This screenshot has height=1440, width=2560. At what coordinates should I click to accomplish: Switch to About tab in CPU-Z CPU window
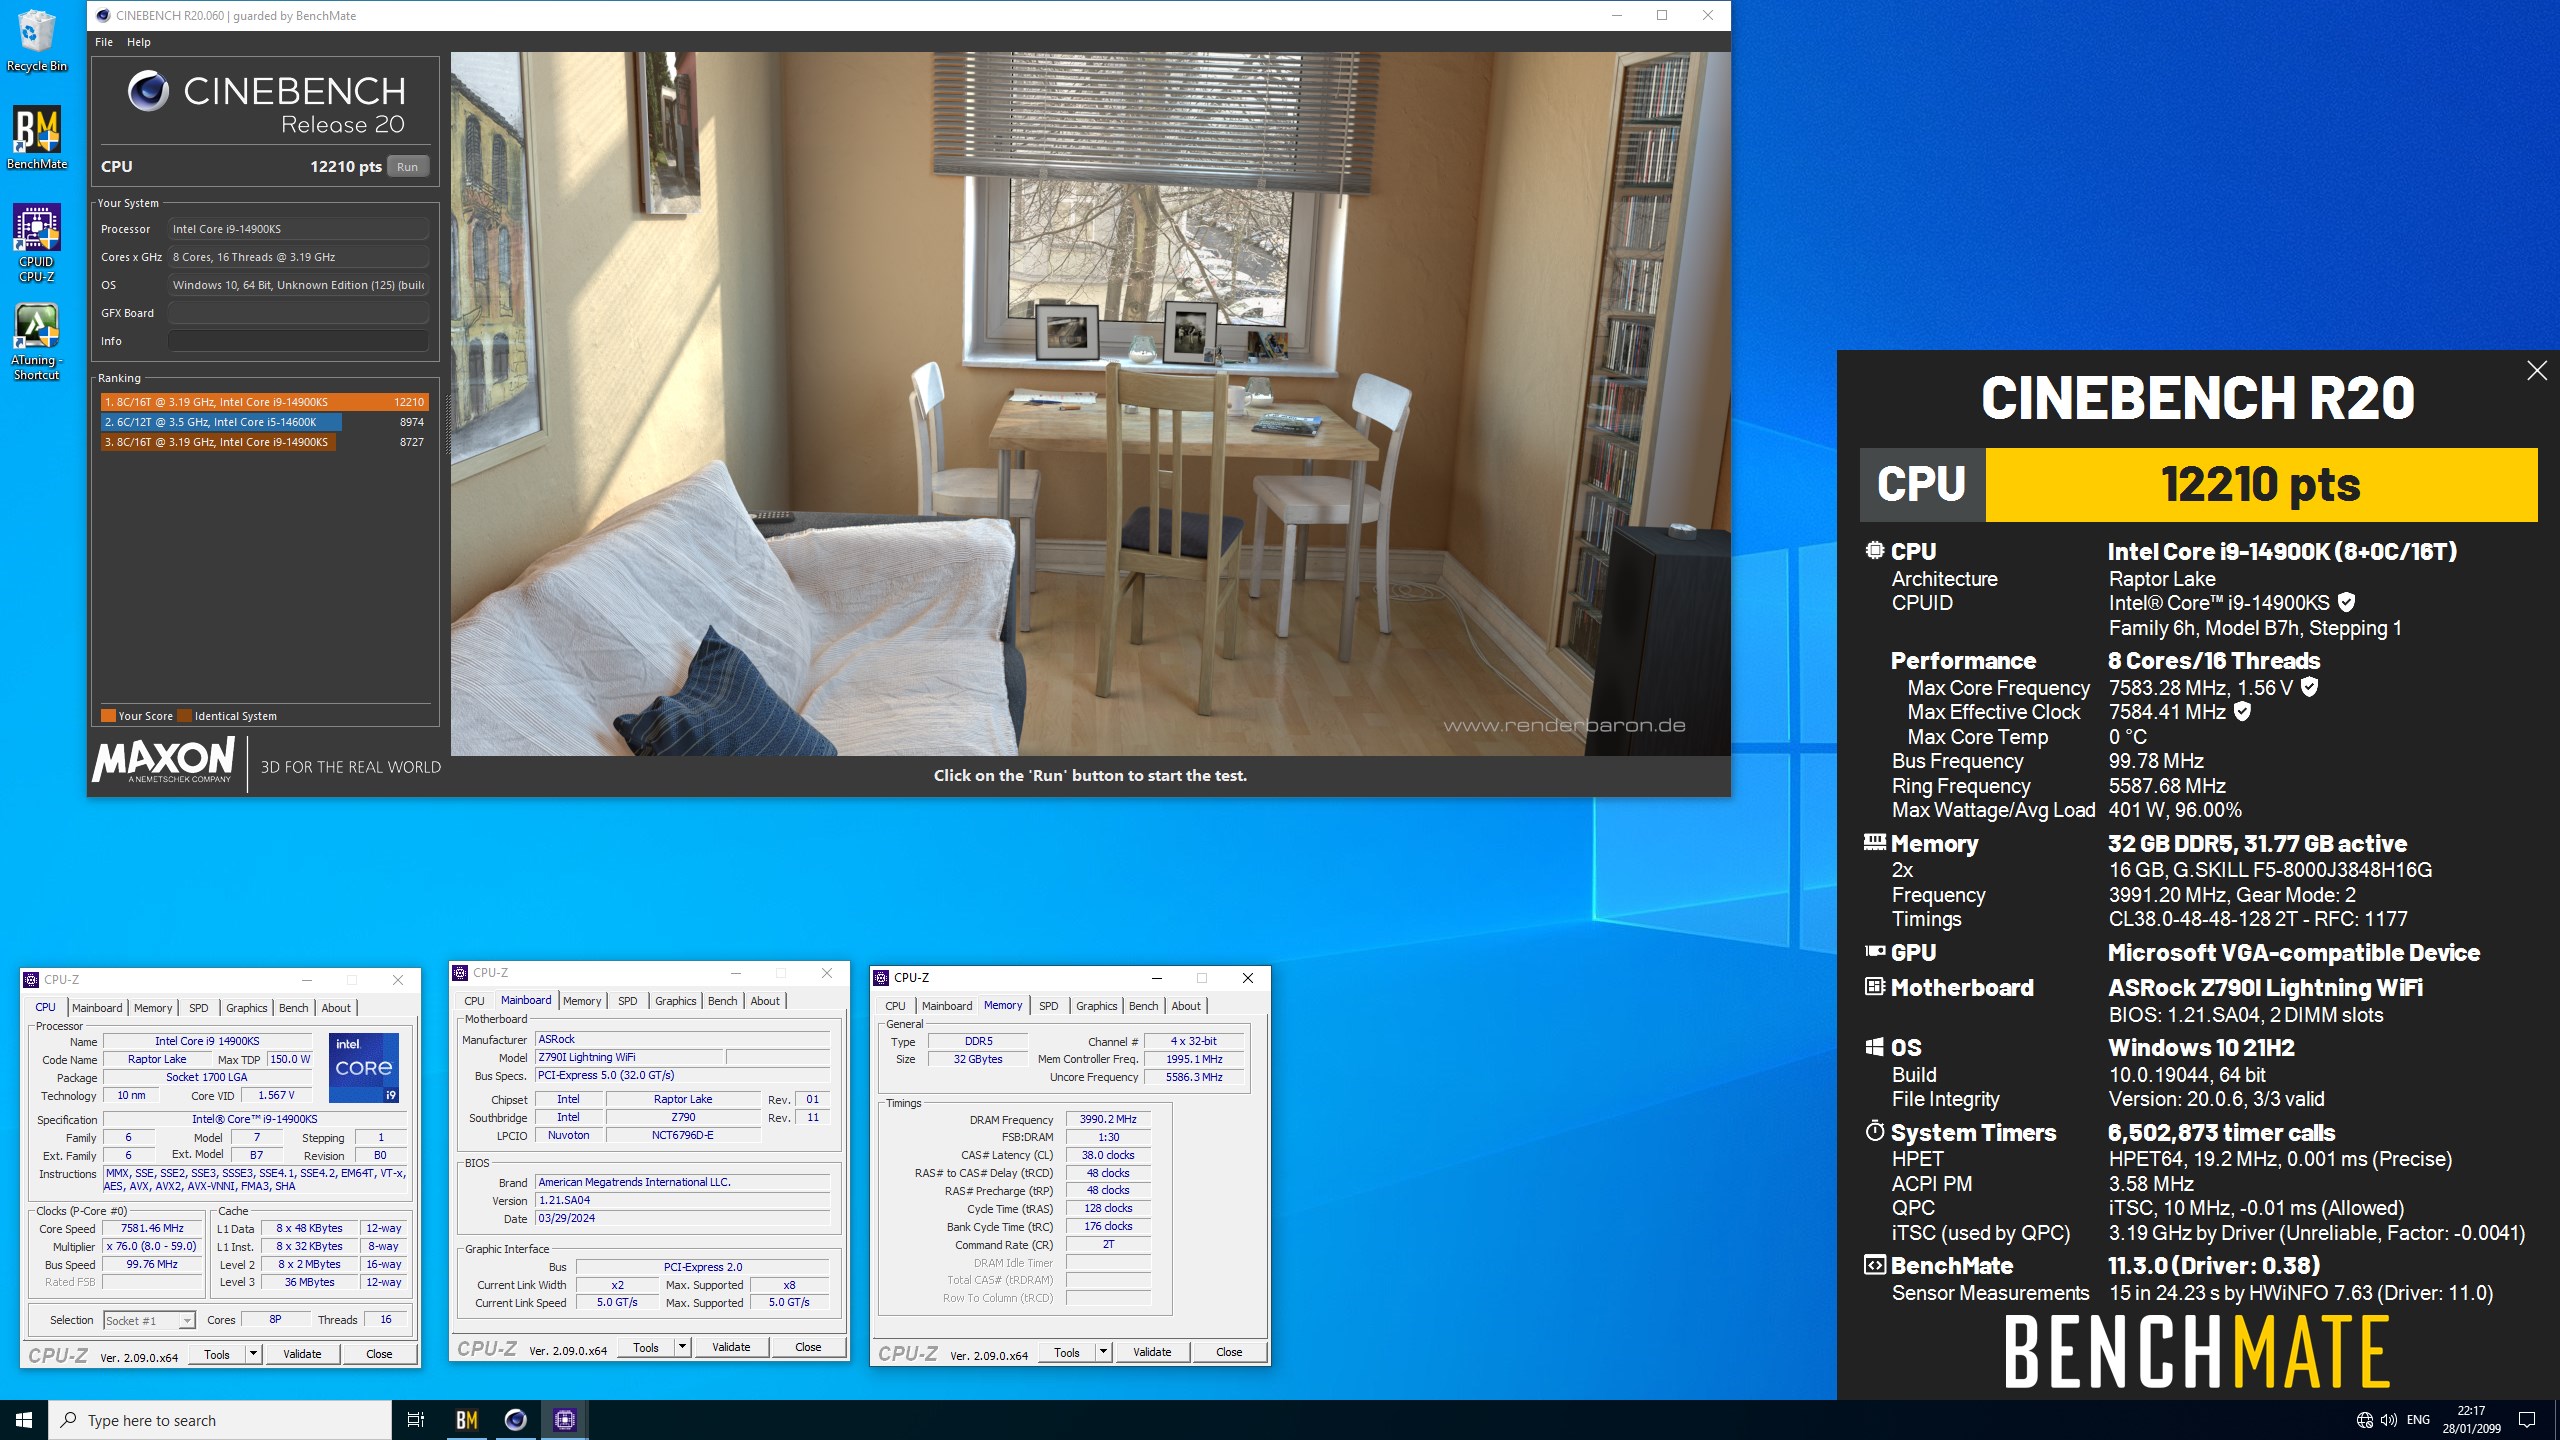point(336,1008)
